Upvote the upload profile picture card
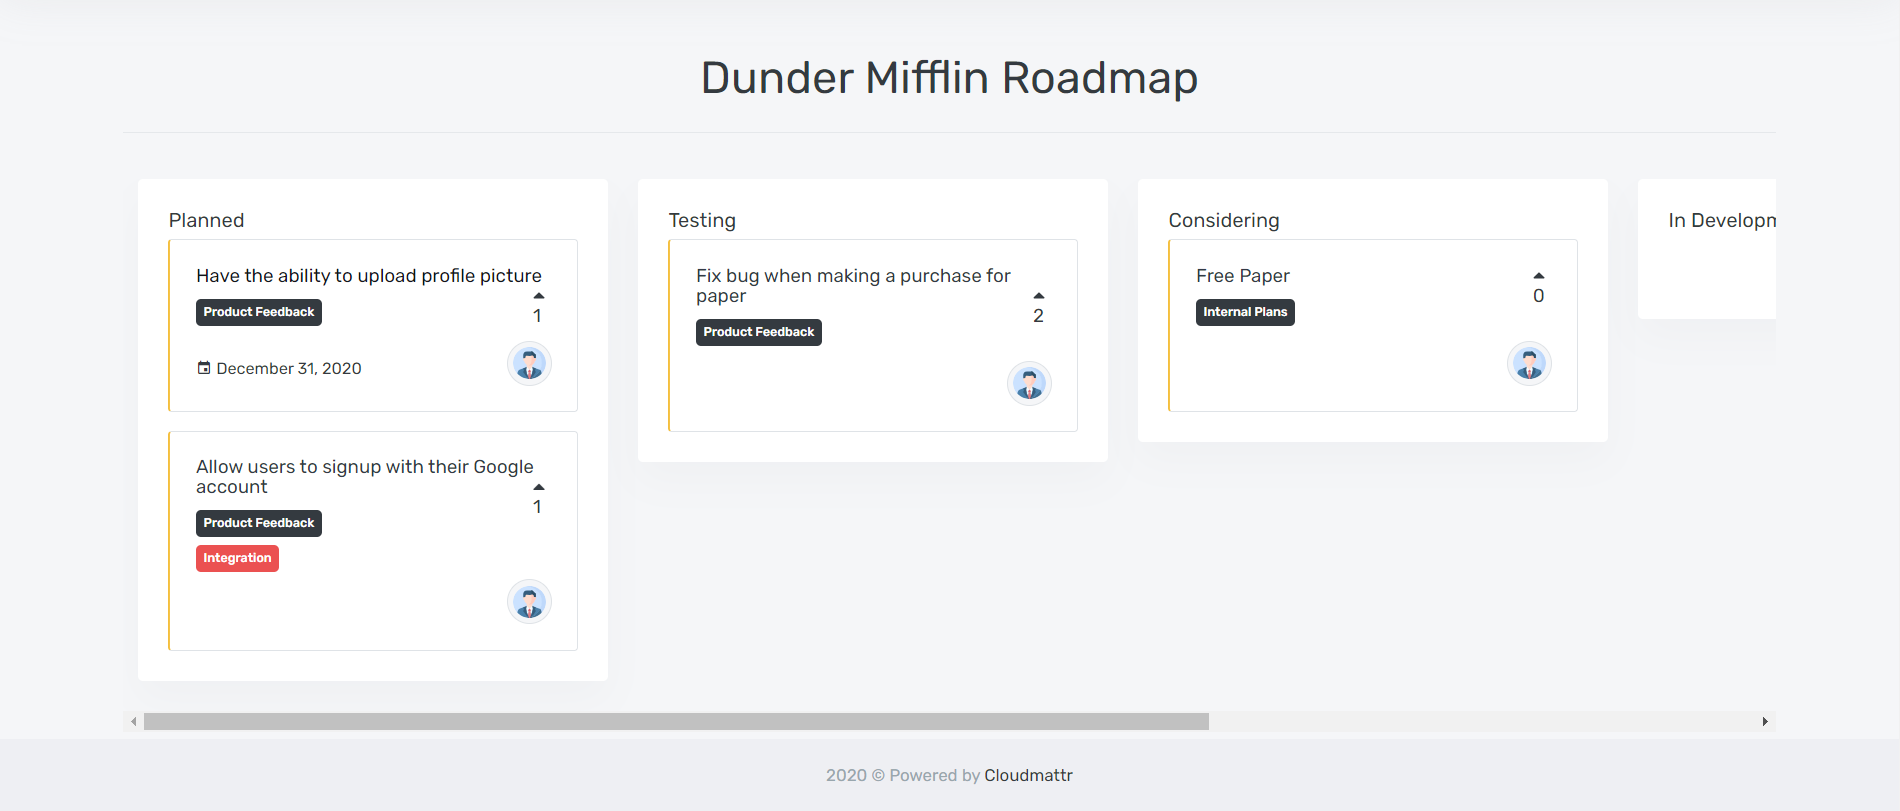This screenshot has height=811, width=1900. click(x=538, y=296)
